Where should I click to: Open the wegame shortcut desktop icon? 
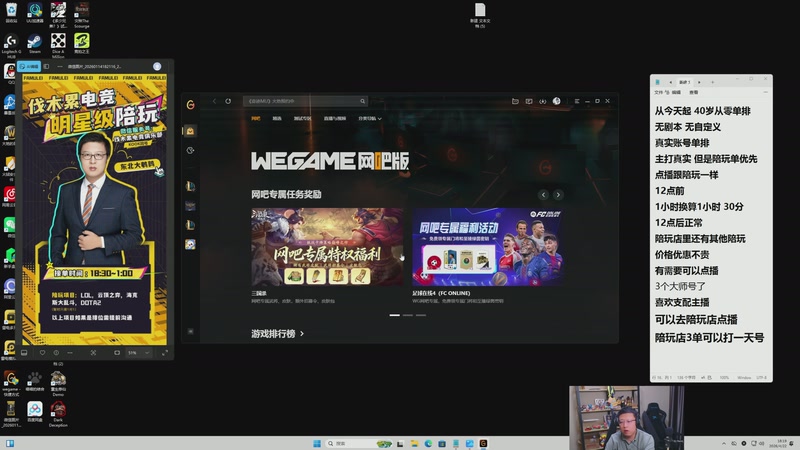(11, 383)
